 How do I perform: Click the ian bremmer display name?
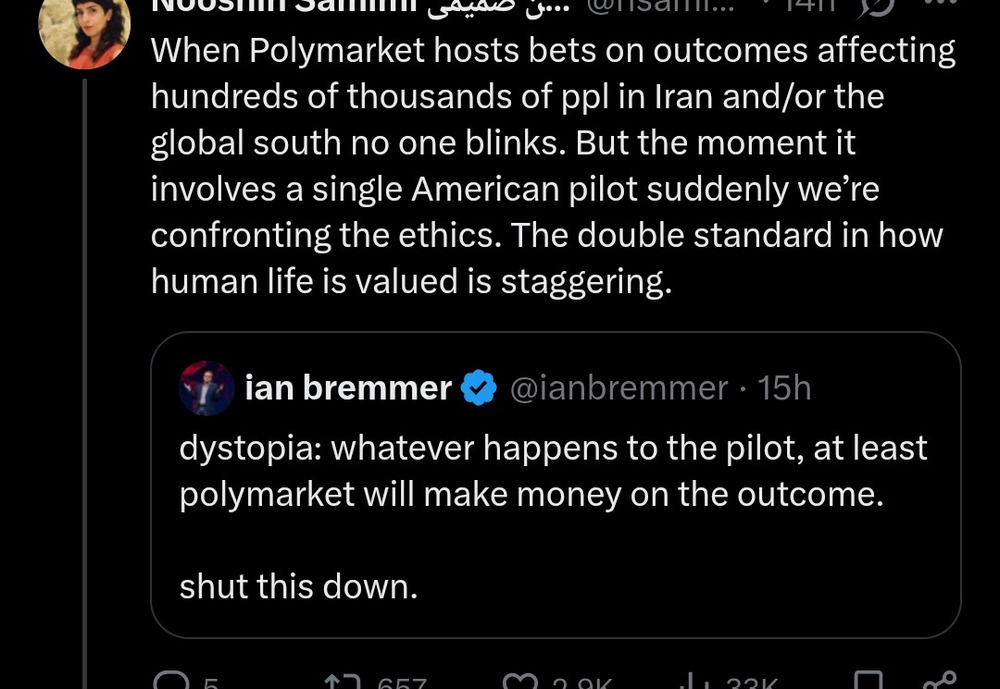[348, 388]
